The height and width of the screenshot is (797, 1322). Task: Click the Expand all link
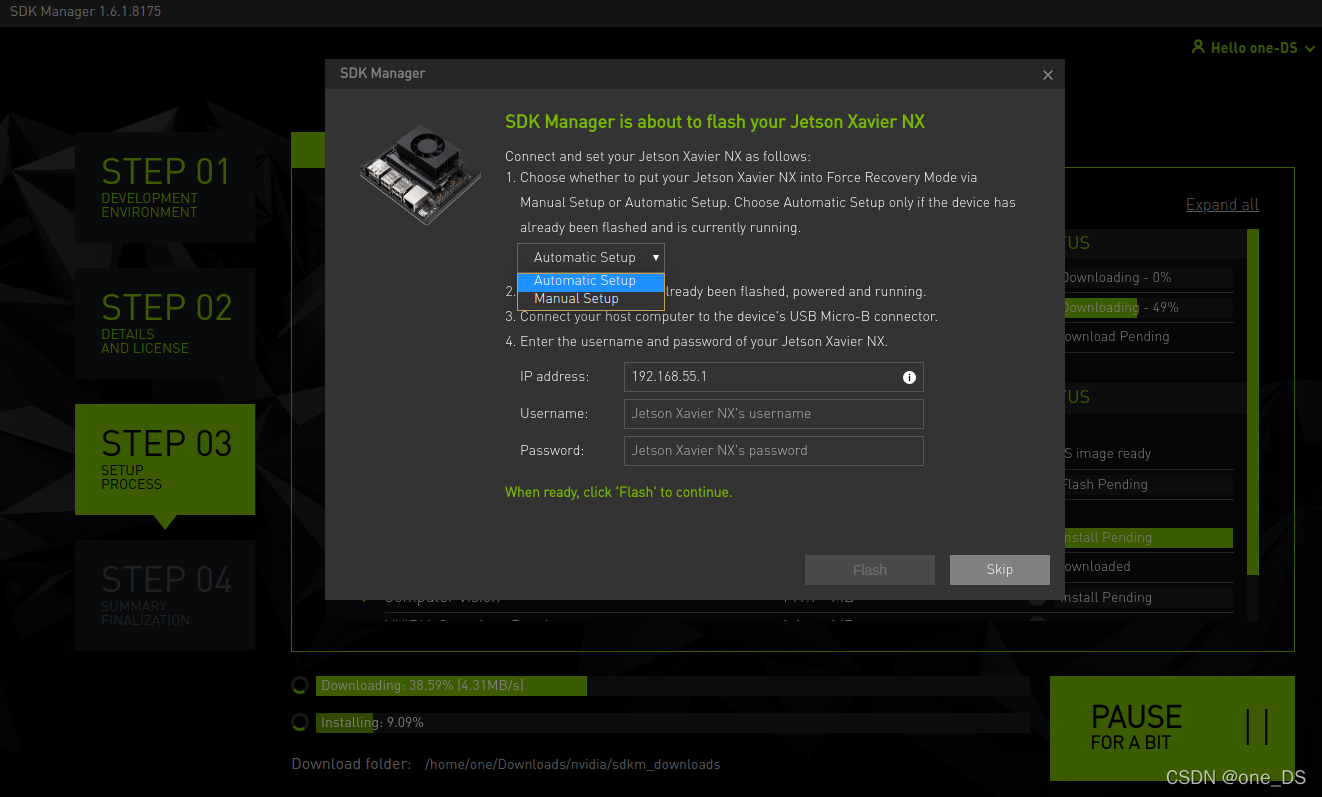1222,205
